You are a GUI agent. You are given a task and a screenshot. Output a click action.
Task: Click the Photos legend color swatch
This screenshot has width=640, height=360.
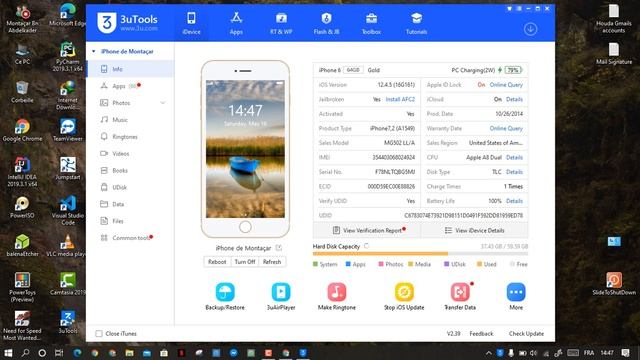[381, 264]
